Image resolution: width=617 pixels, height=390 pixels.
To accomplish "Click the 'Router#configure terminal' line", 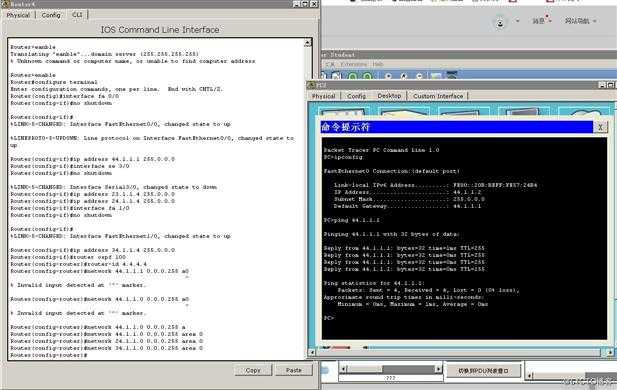I will (54, 82).
